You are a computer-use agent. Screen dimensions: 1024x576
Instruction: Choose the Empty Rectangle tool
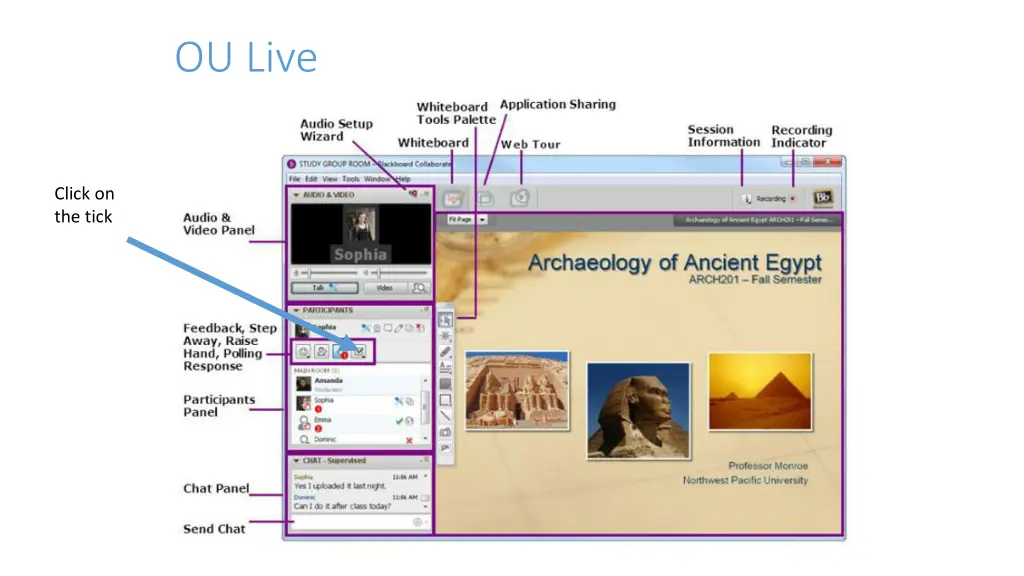click(445, 400)
